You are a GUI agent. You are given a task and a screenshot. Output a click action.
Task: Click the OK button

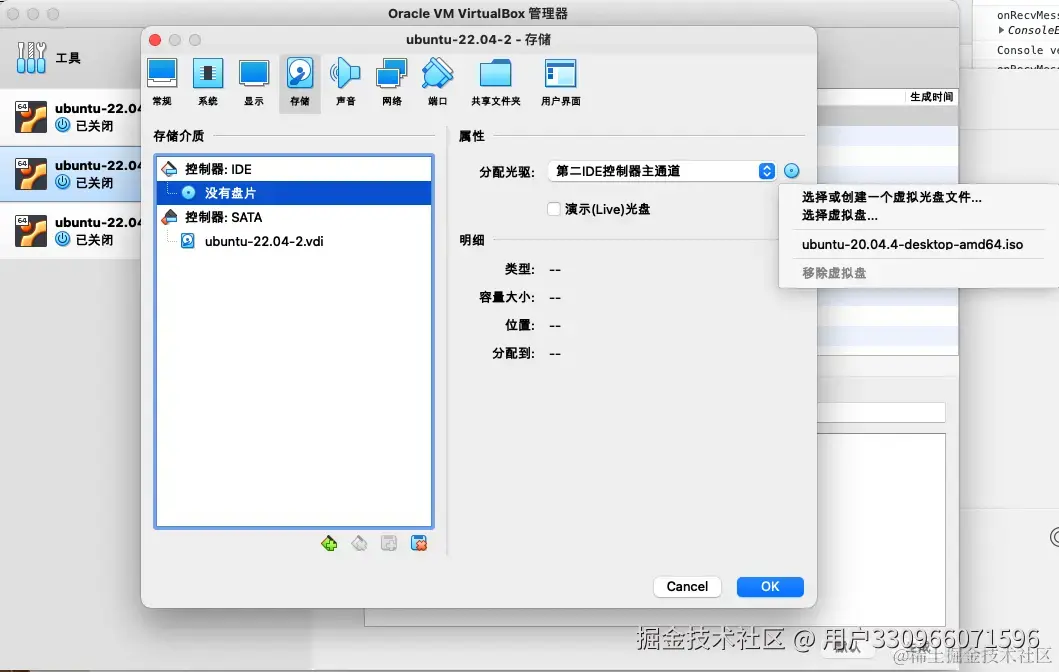pos(770,586)
